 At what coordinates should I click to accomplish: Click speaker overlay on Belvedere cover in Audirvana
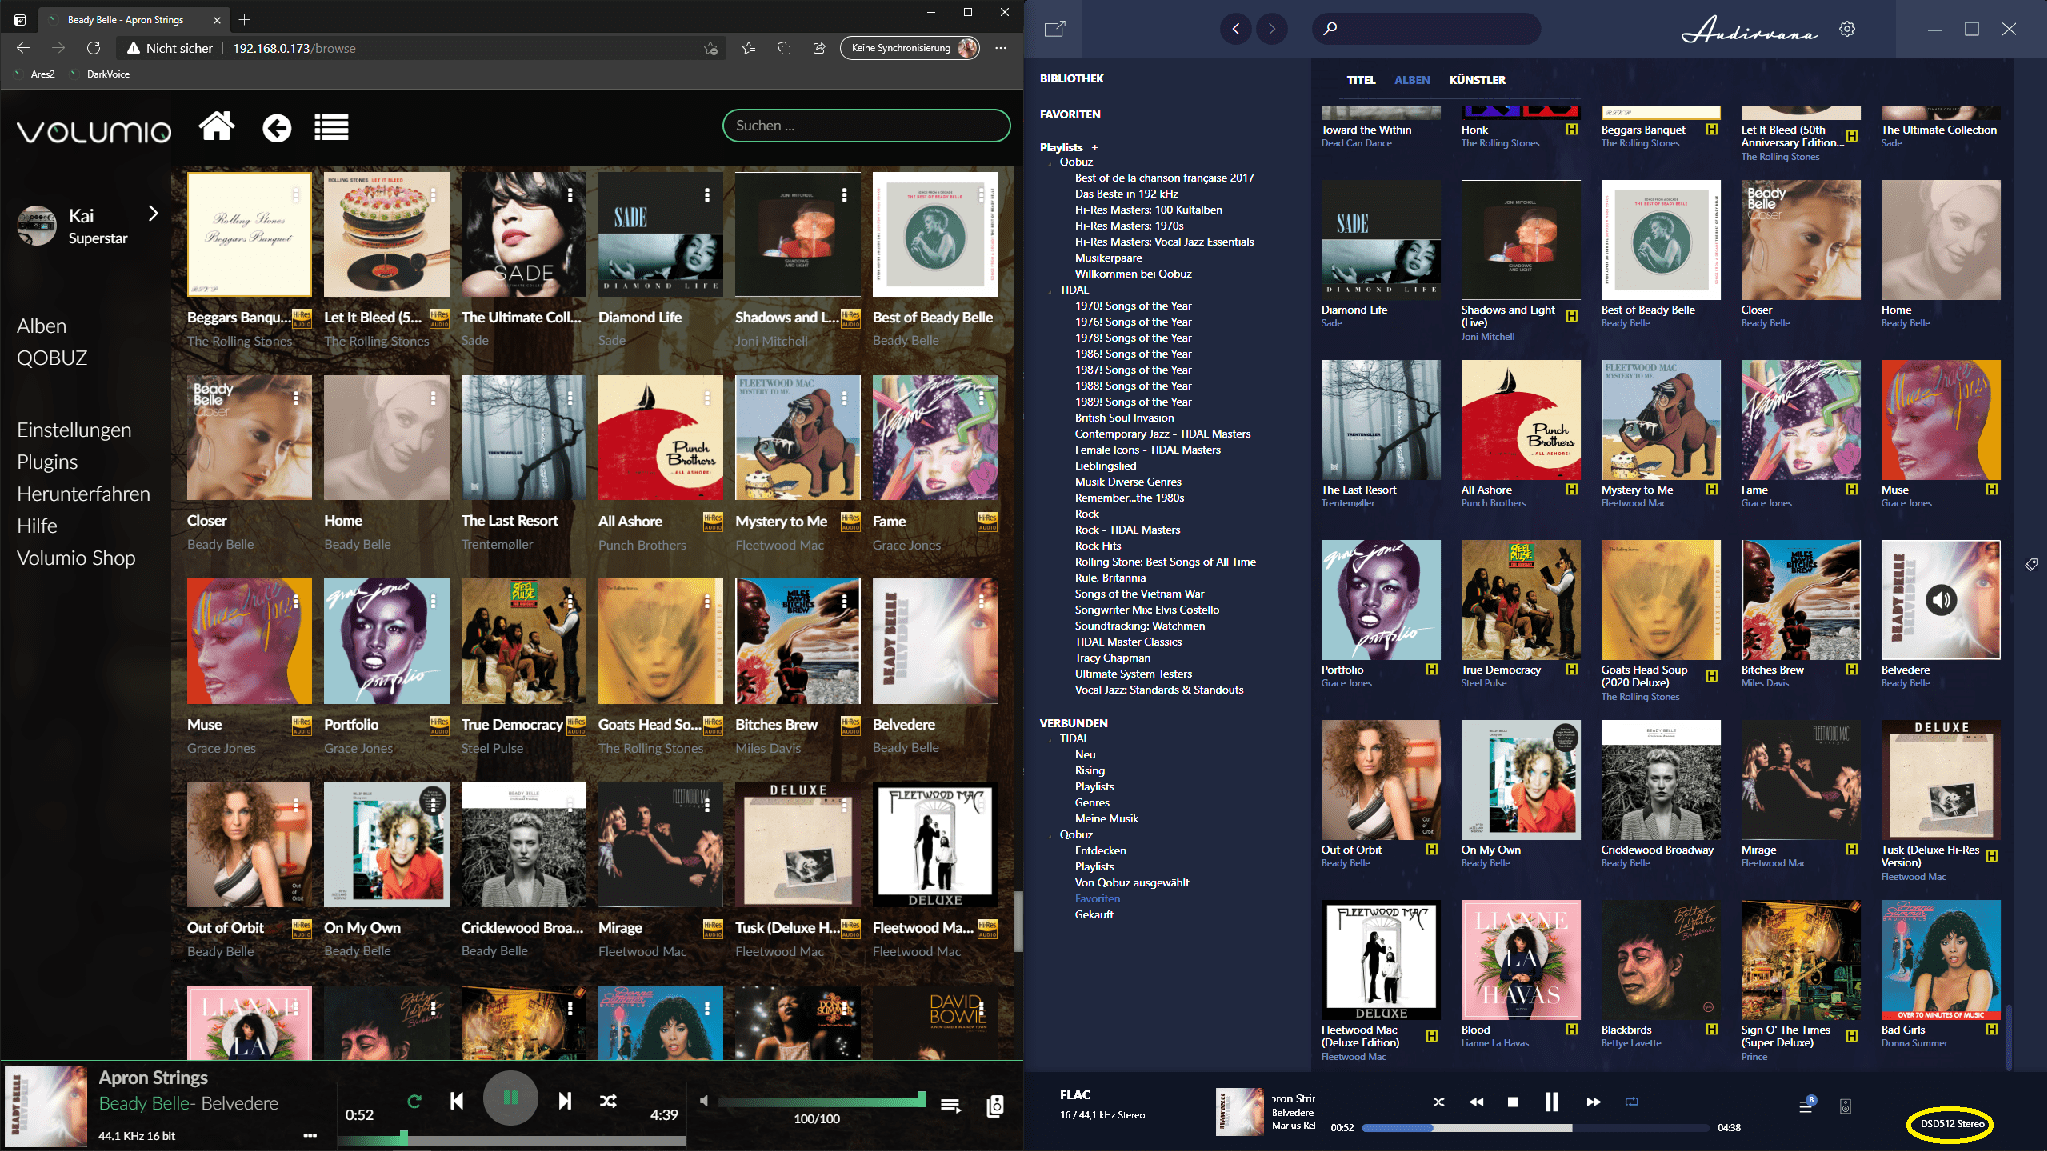point(1941,600)
